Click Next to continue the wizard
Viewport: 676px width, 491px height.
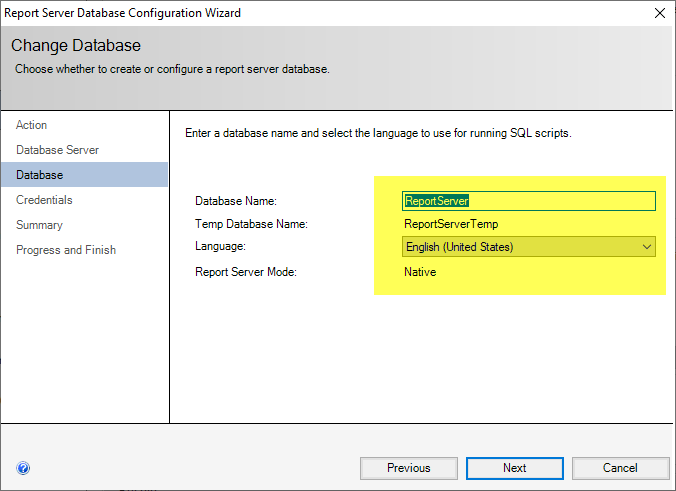point(514,468)
